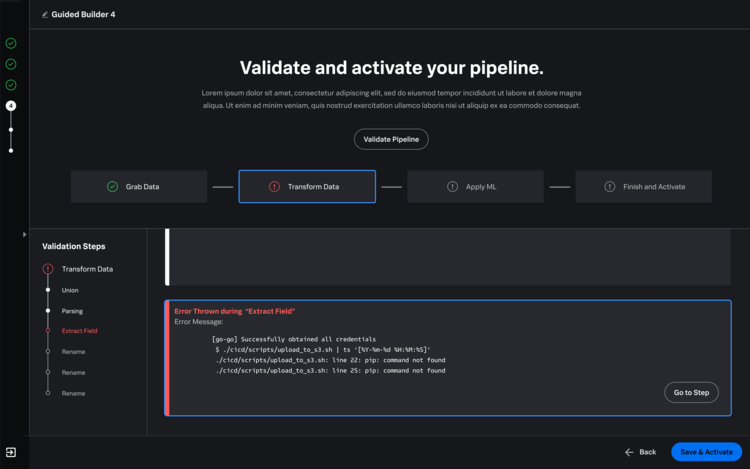Expand the sidebar with the small arrow
This screenshot has height=469, width=750.
[x=24, y=235]
